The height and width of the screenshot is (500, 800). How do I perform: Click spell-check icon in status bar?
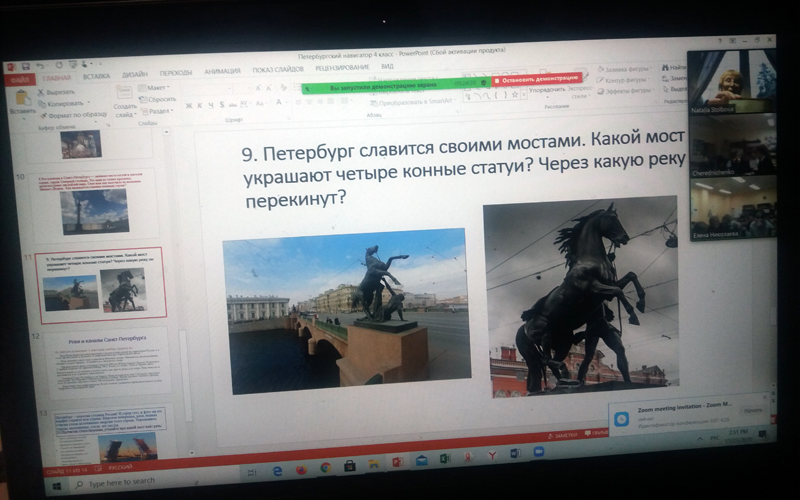98,468
